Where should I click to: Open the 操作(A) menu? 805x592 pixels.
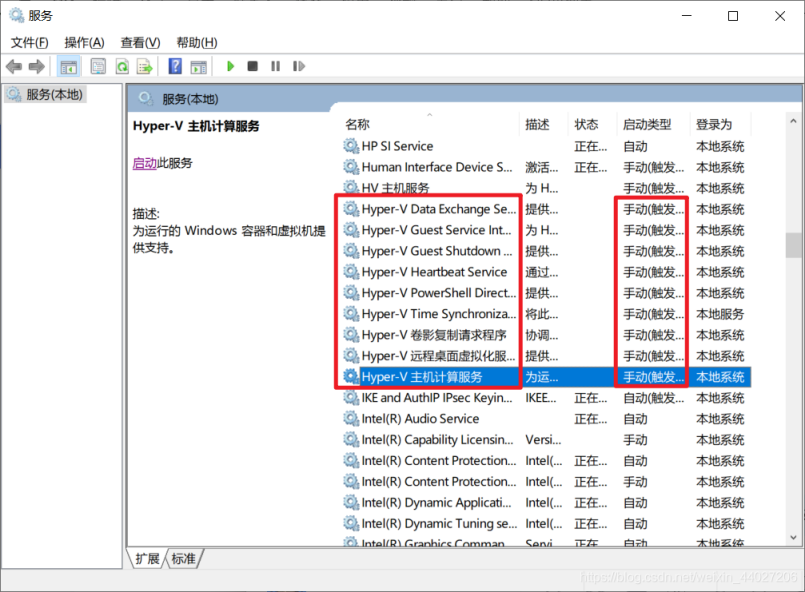click(x=84, y=42)
